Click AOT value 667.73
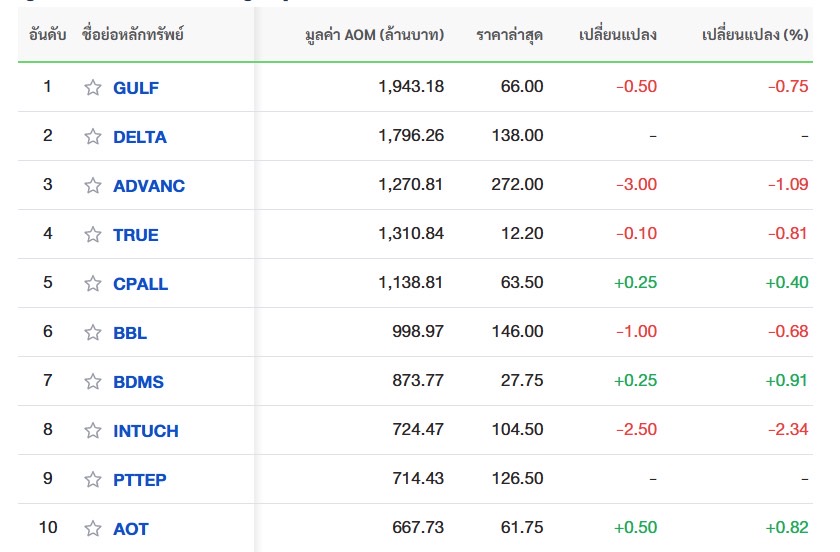Screen dimensions: 840x552 click(418, 528)
